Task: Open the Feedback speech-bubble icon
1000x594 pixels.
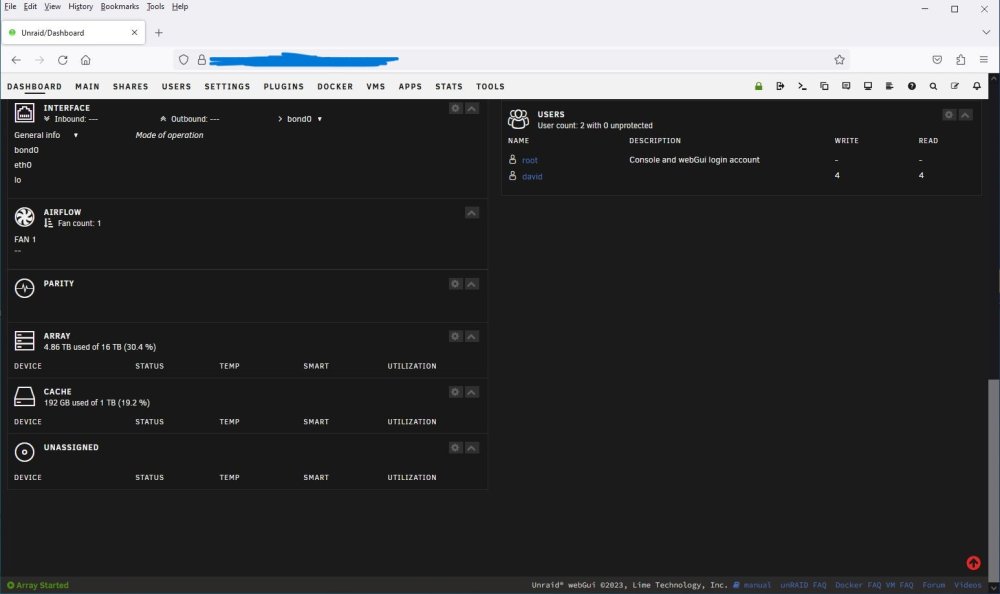Action: click(846, 86)
